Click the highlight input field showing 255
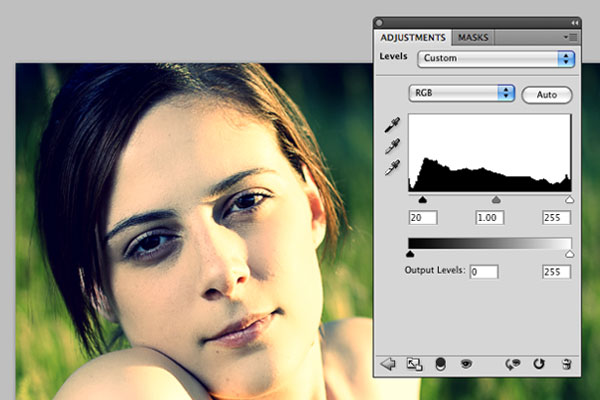Screen dimensions: 600x400 tap(556, 217)
